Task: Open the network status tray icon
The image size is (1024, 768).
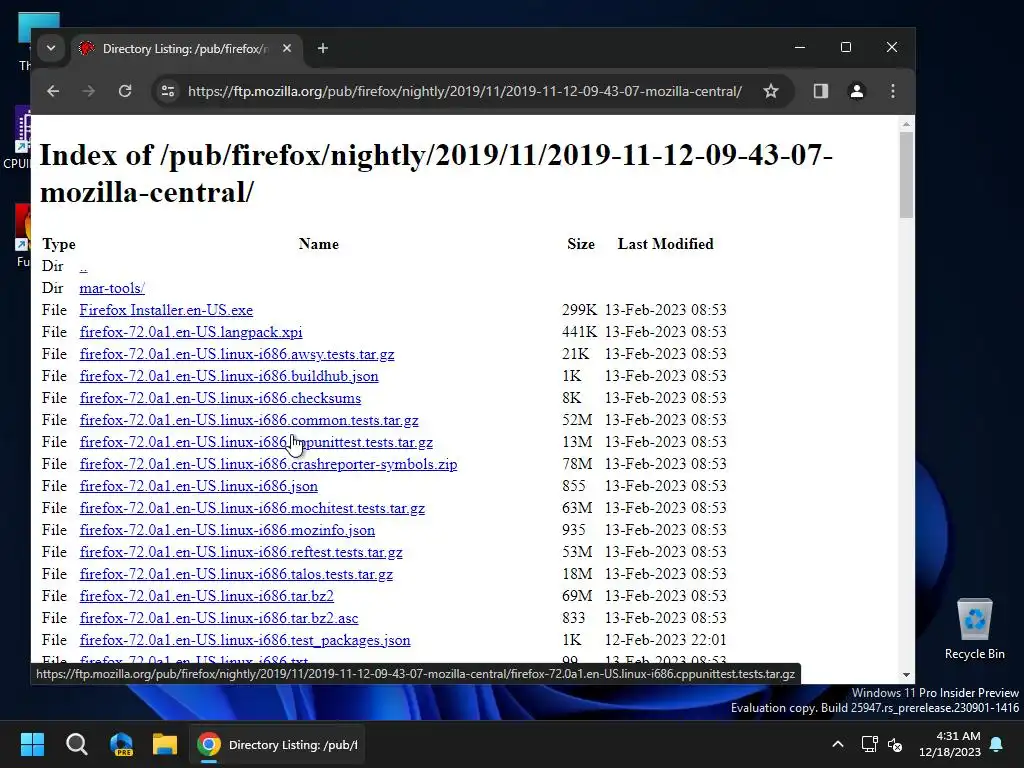Action: coord(869,744)
